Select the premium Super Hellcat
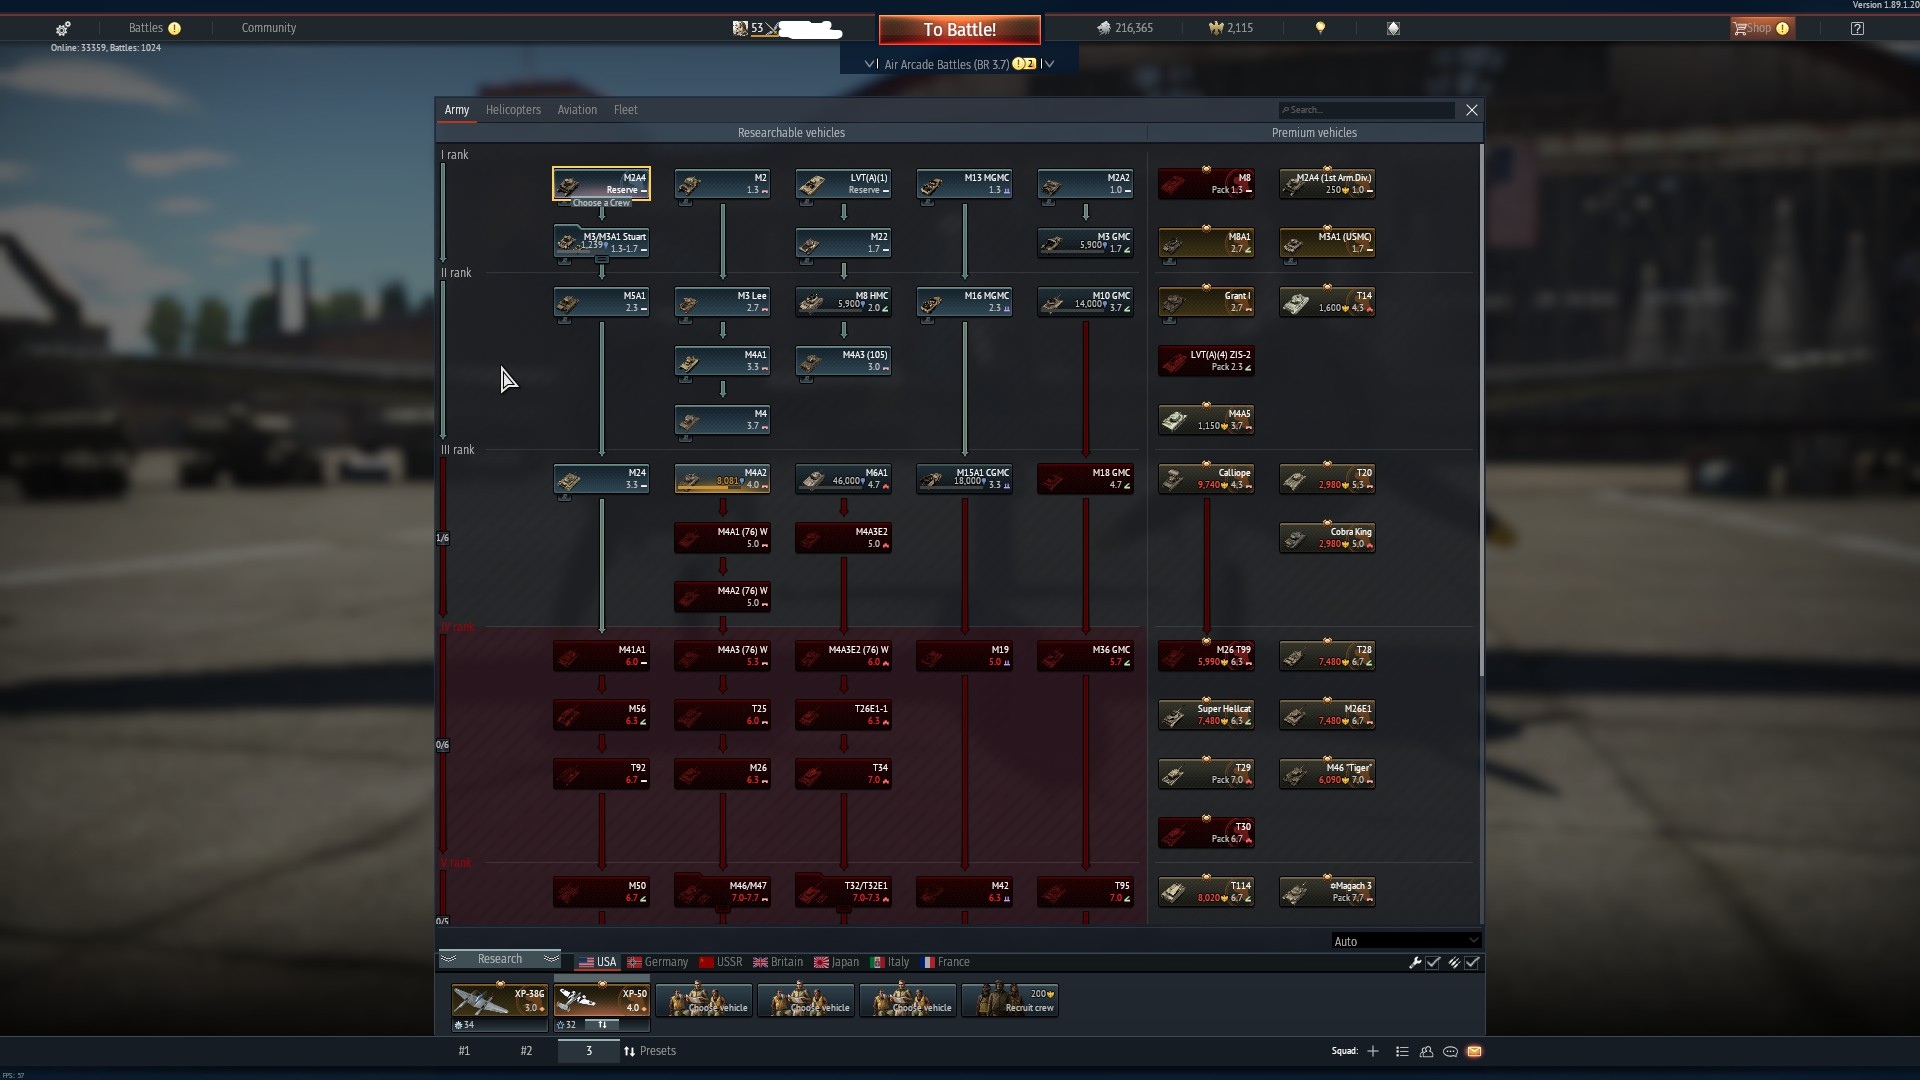Screen dimensions: 1920x1080 (x=1206, y=715)
